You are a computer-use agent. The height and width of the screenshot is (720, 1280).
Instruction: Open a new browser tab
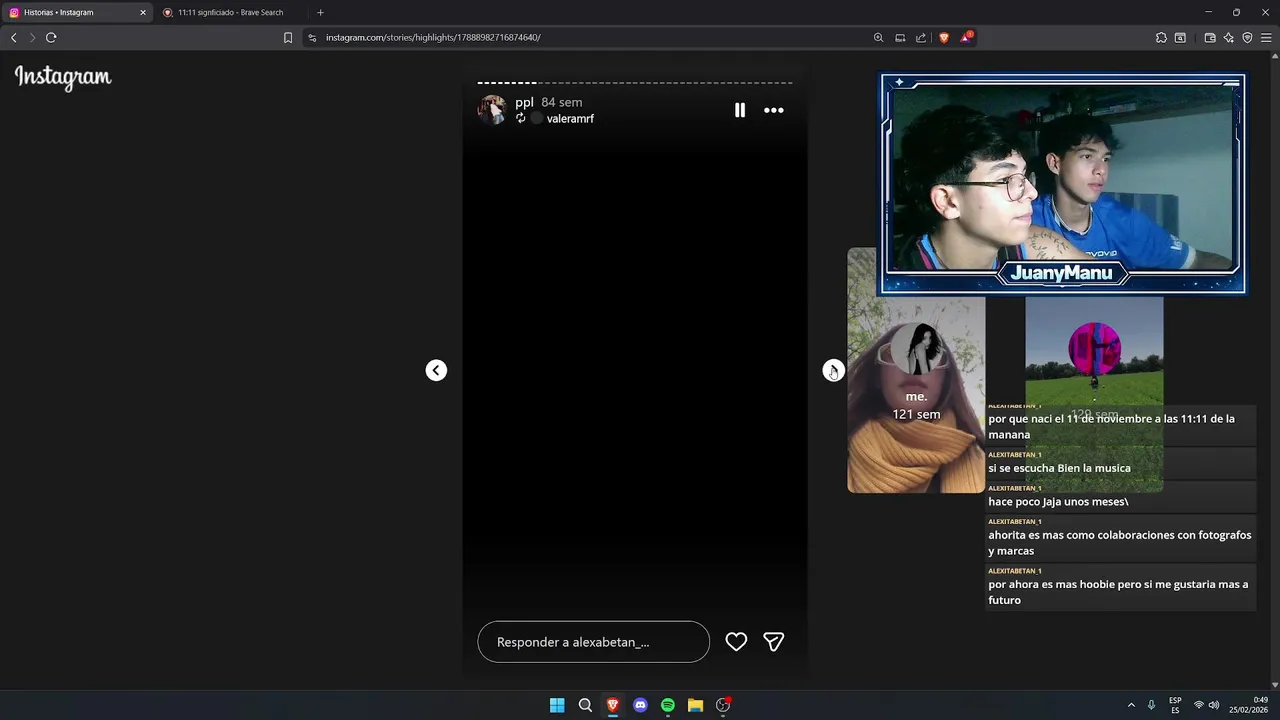(x=320, y=12)
